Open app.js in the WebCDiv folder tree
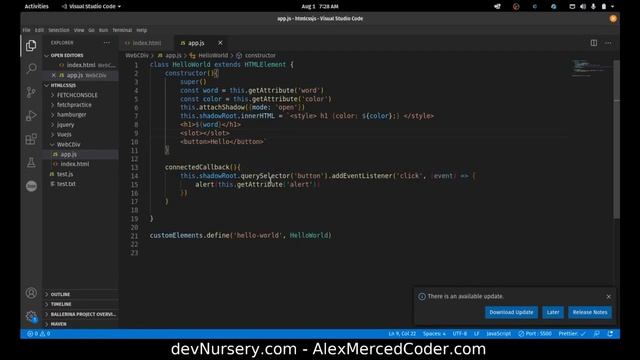Screen dimensions: 640x360 point(69,154)
